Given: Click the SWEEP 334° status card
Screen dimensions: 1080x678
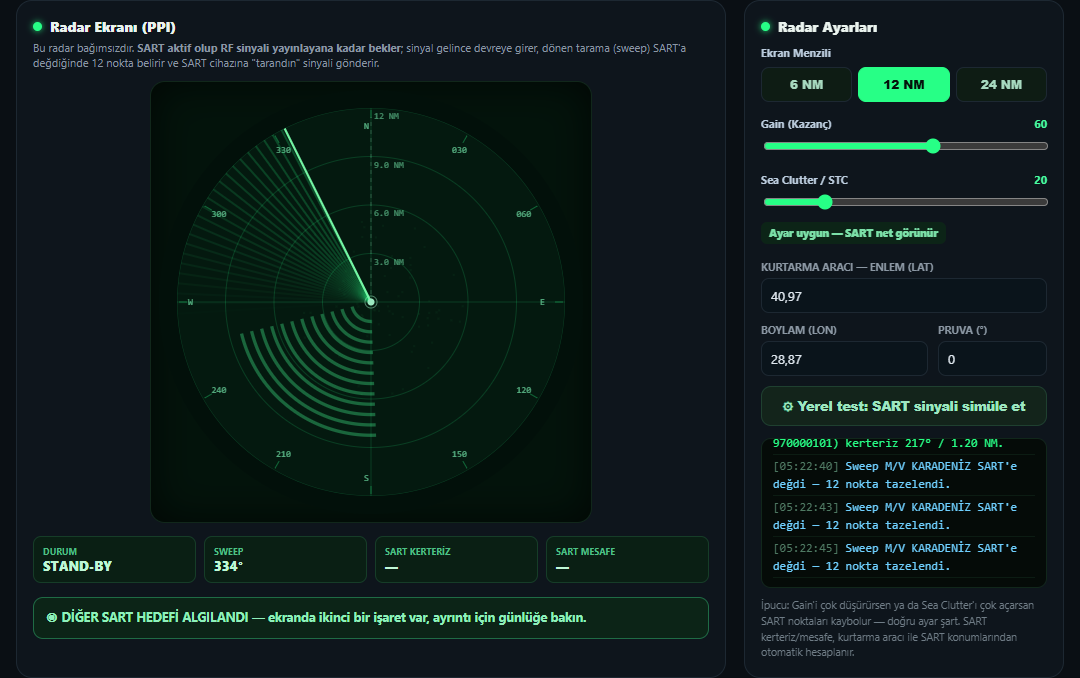Looking at the screenshot, I should pos(285,559).
